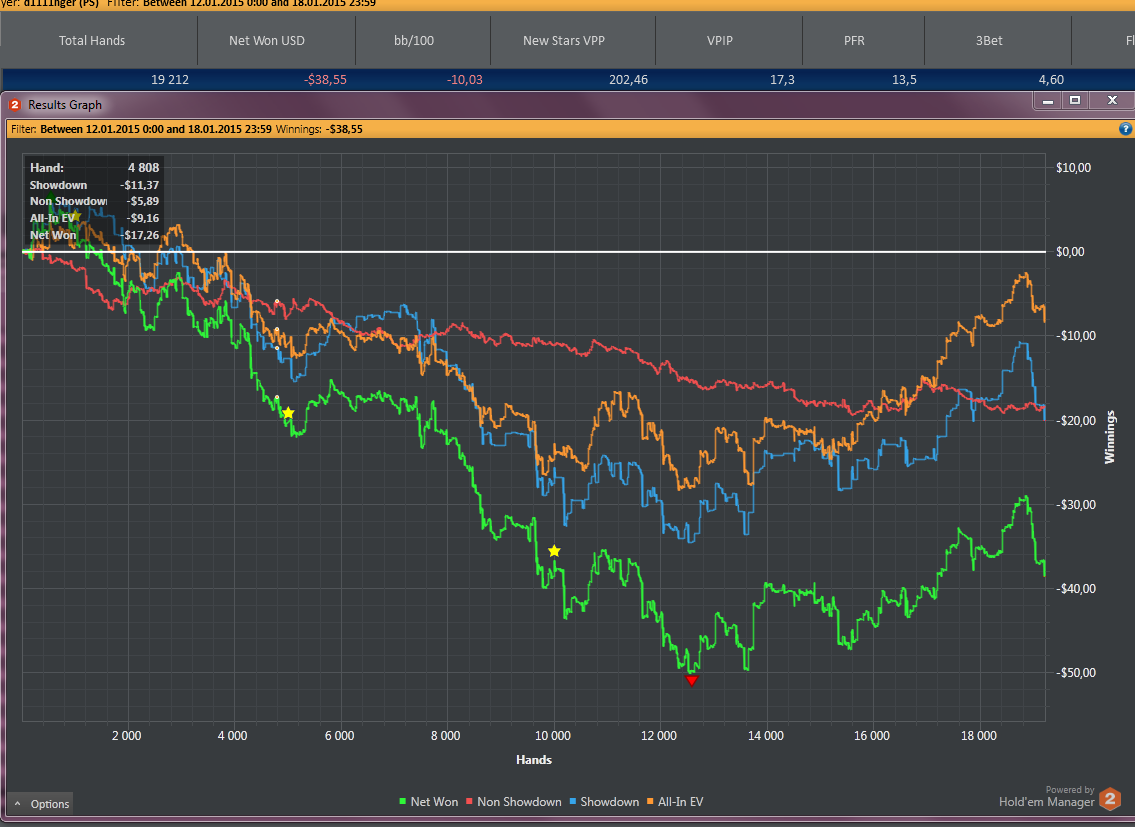This screenshot has height=827, width=1135.
Task: Toggle the Showdown legend entry
Action: pos(604,802)
